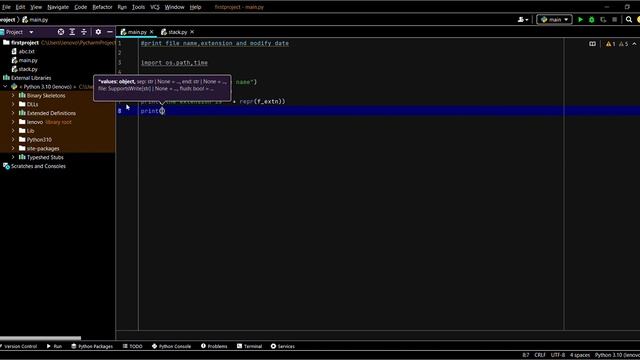Select abc.txt in the project tree
This screenshot has height=360, width=640.
pos(26,51)
